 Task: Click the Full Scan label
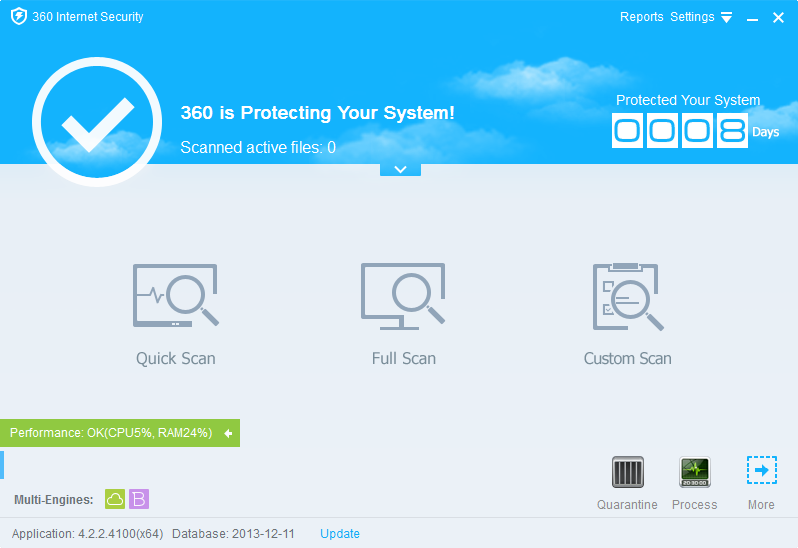(x=403, y=358)
